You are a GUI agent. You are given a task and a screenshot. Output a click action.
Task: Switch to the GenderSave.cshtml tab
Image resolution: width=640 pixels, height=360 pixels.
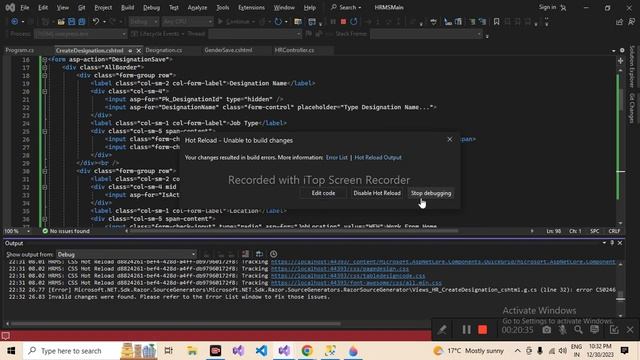(228, 50)
